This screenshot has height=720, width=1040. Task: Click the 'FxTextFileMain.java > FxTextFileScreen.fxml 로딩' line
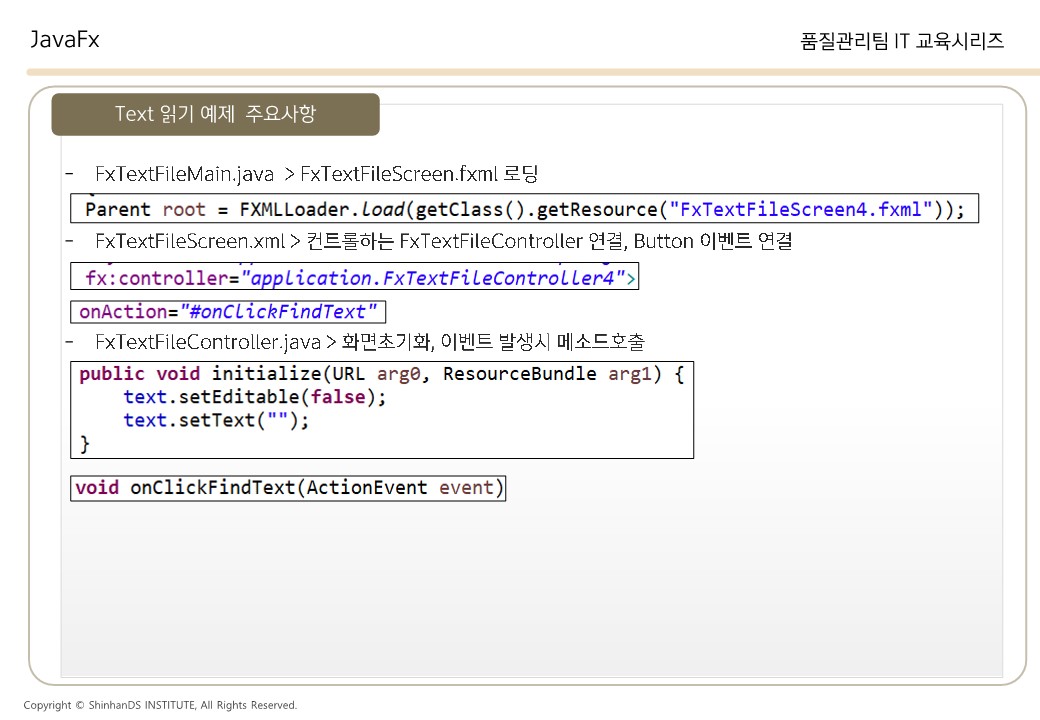click(316, 174)
